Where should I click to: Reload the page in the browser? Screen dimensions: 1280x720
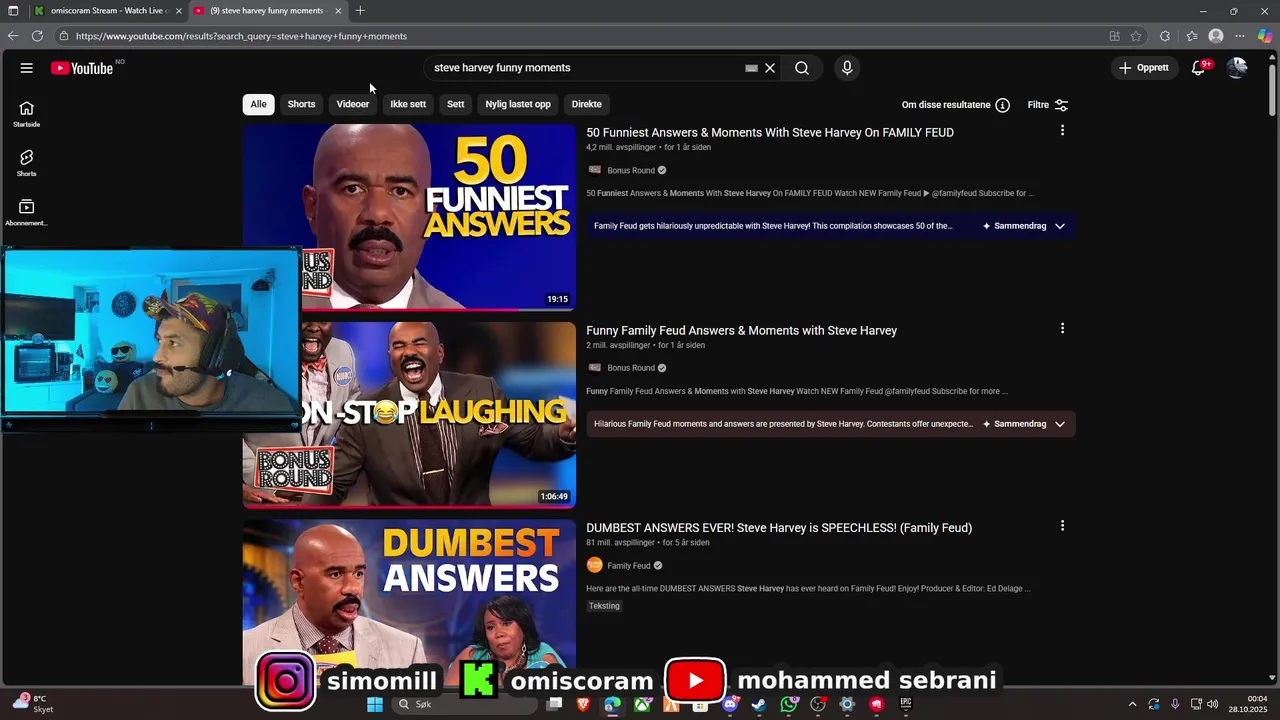[x=37, y=36]
